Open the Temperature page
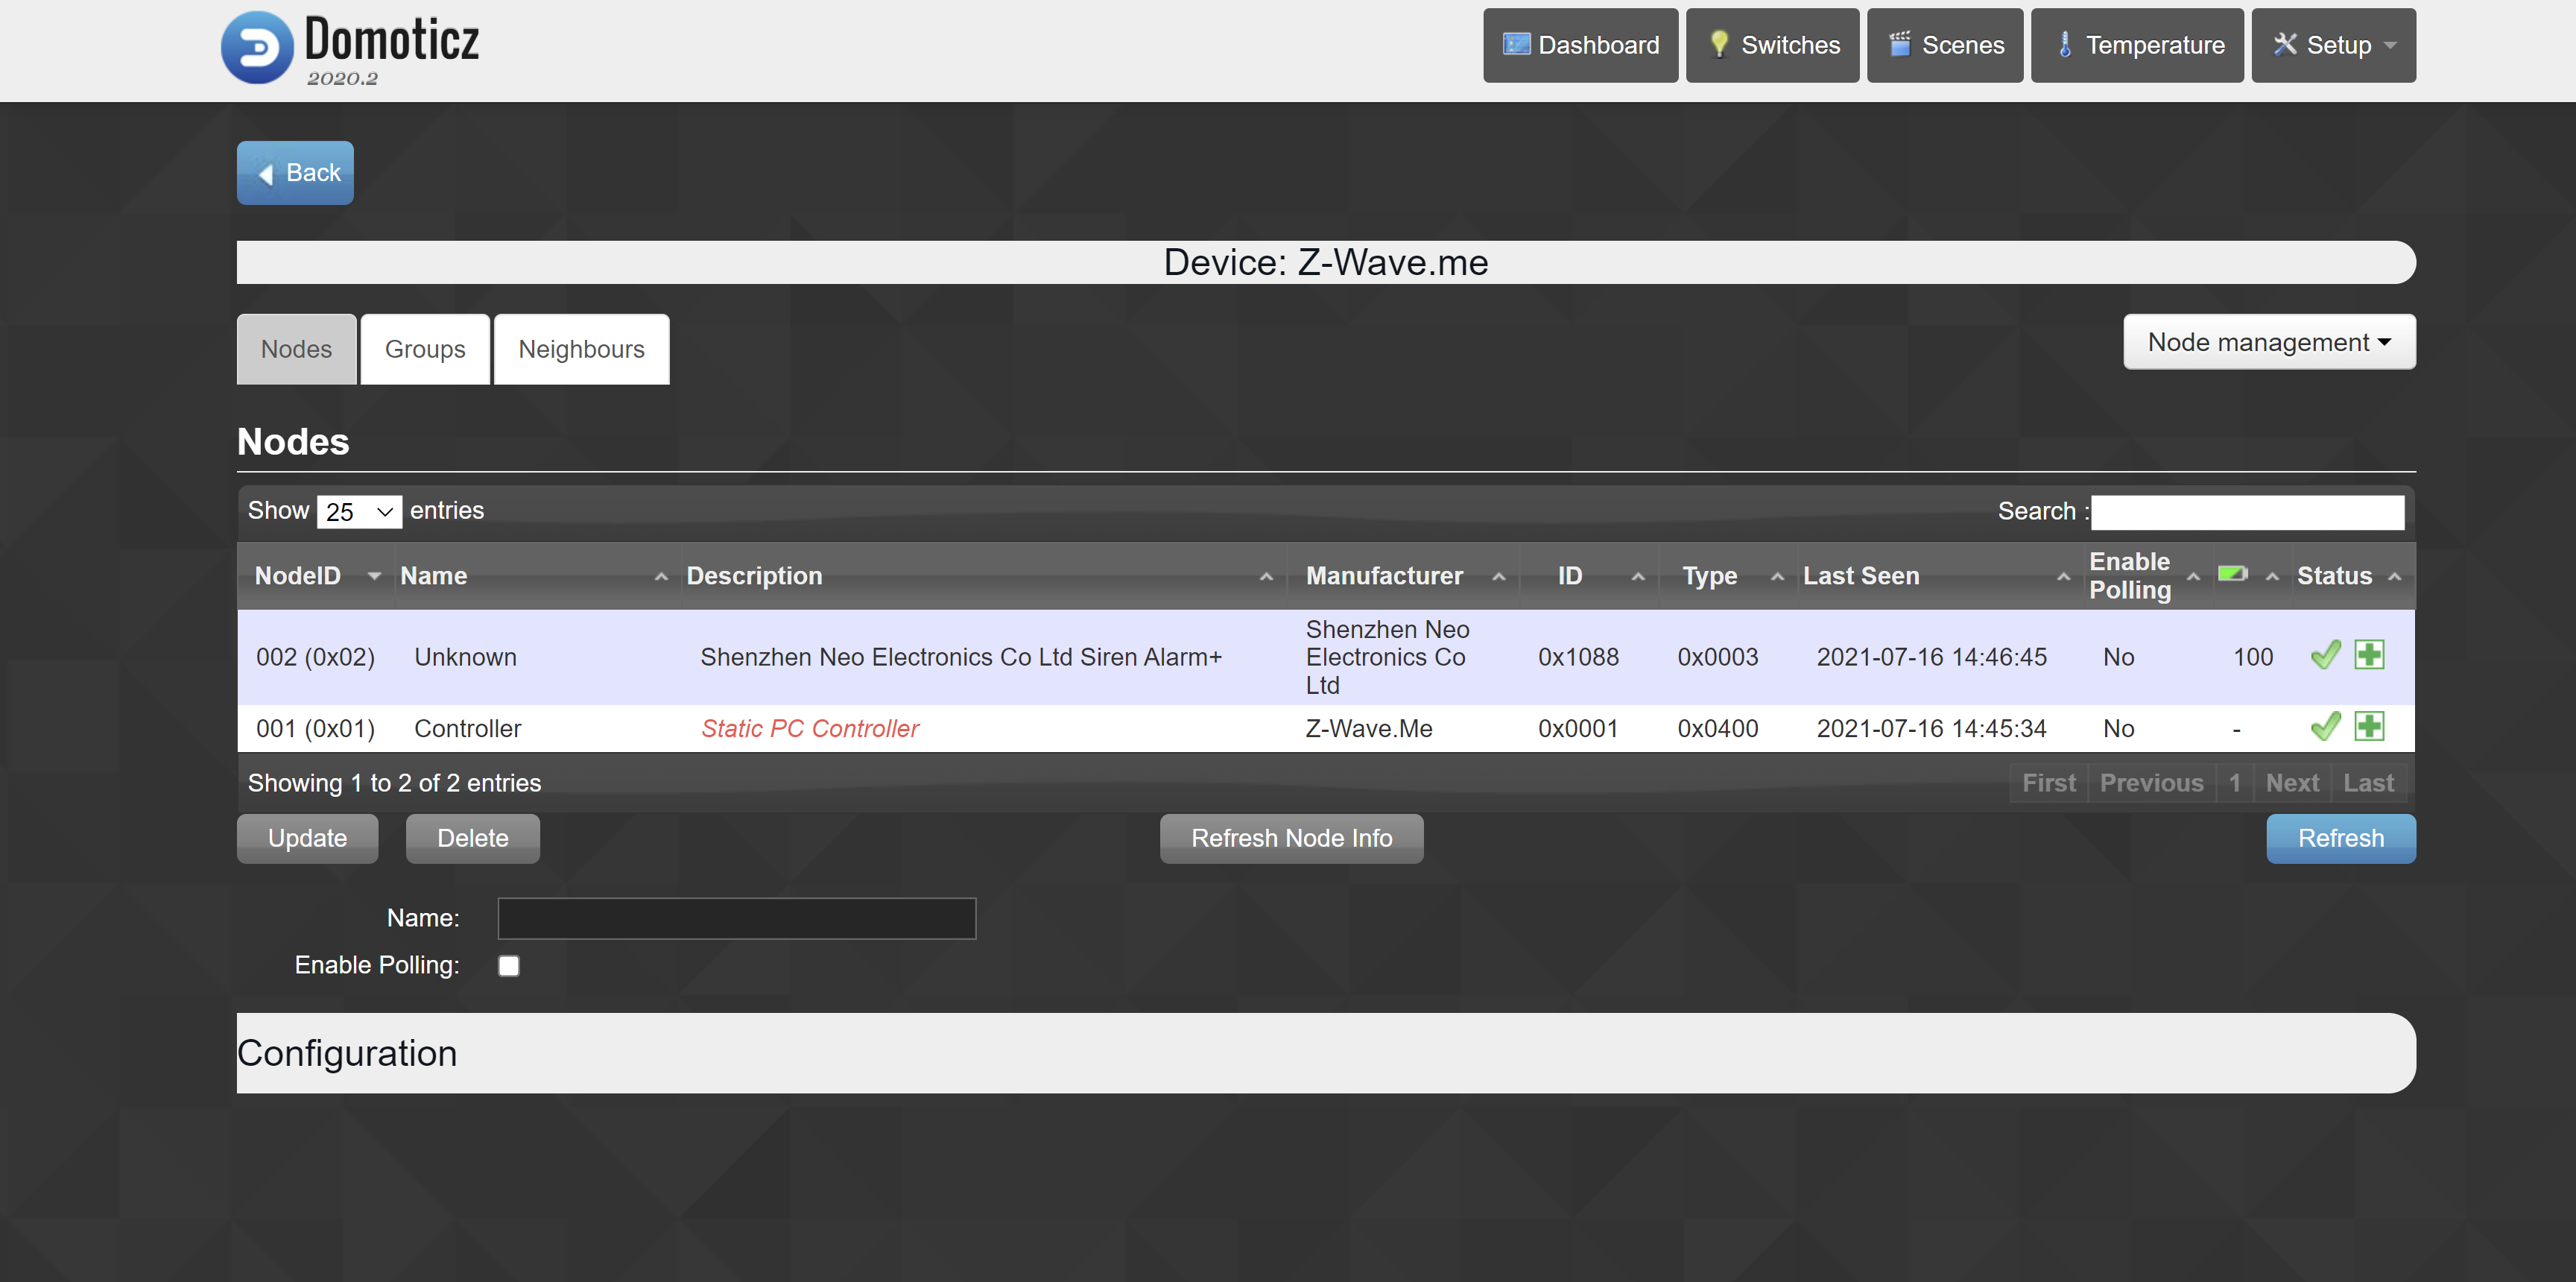The height and width of the screenshot is (1282, 2576). point(2137,45)
